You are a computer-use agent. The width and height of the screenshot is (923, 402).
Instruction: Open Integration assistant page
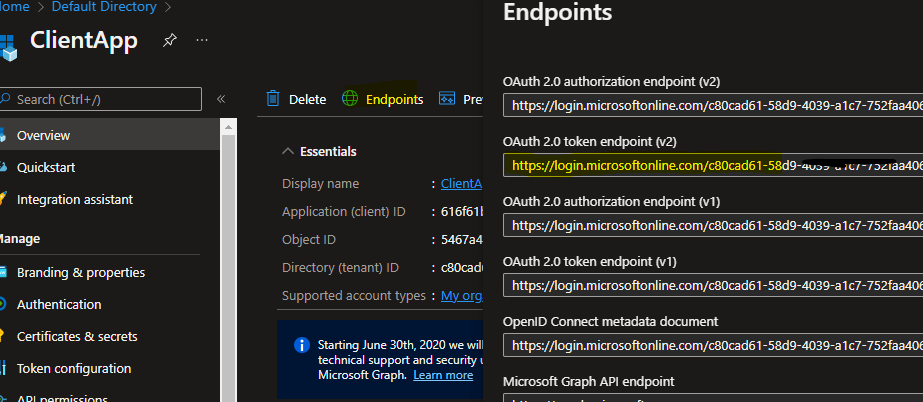[75, 199]
